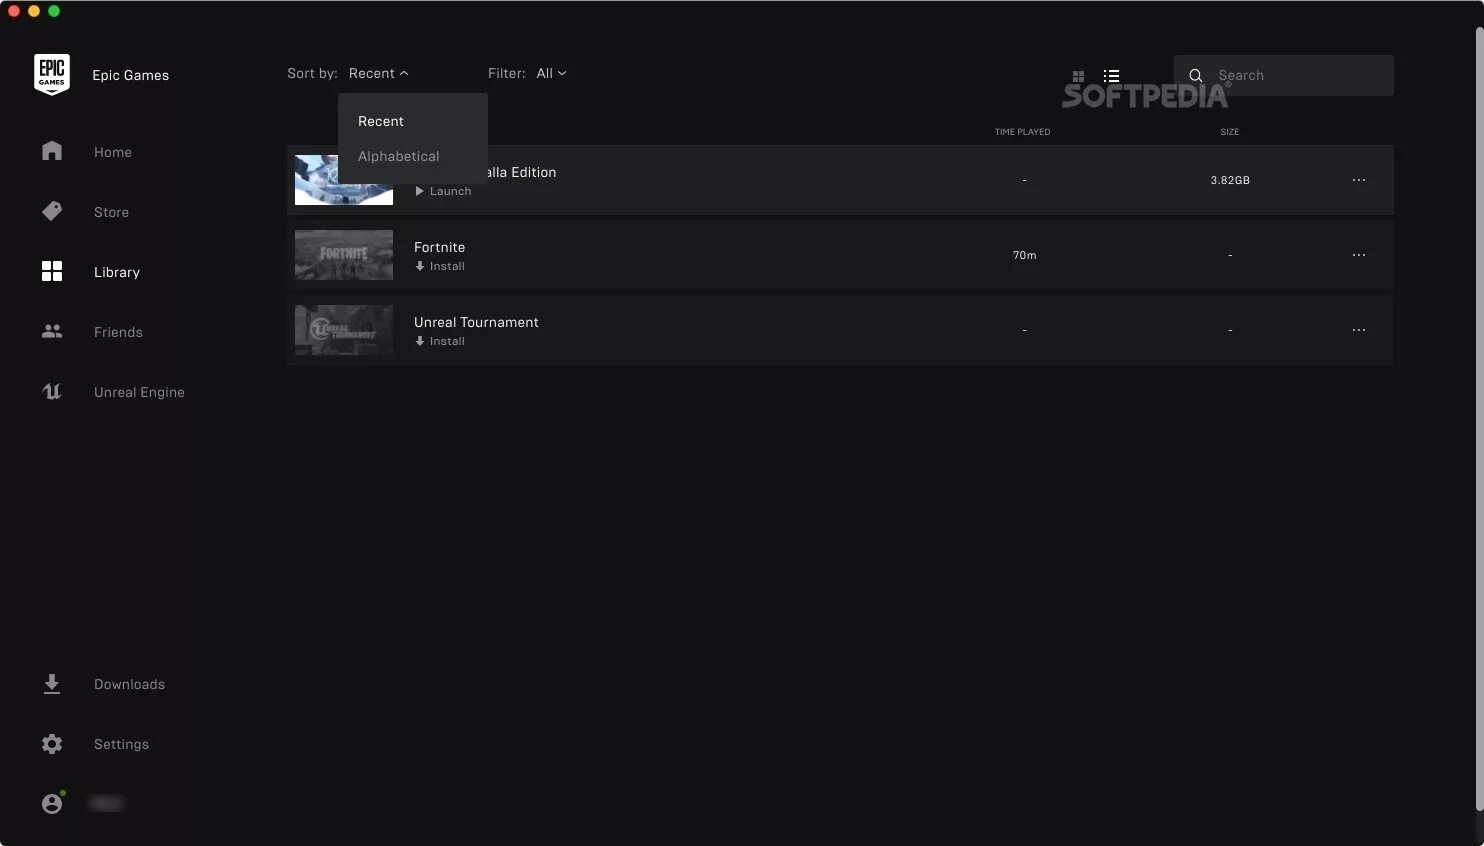The height and width of the screenshot is (846, 1484).
Task: Click the 70m time played value
Action: [x=1024, y=255]
